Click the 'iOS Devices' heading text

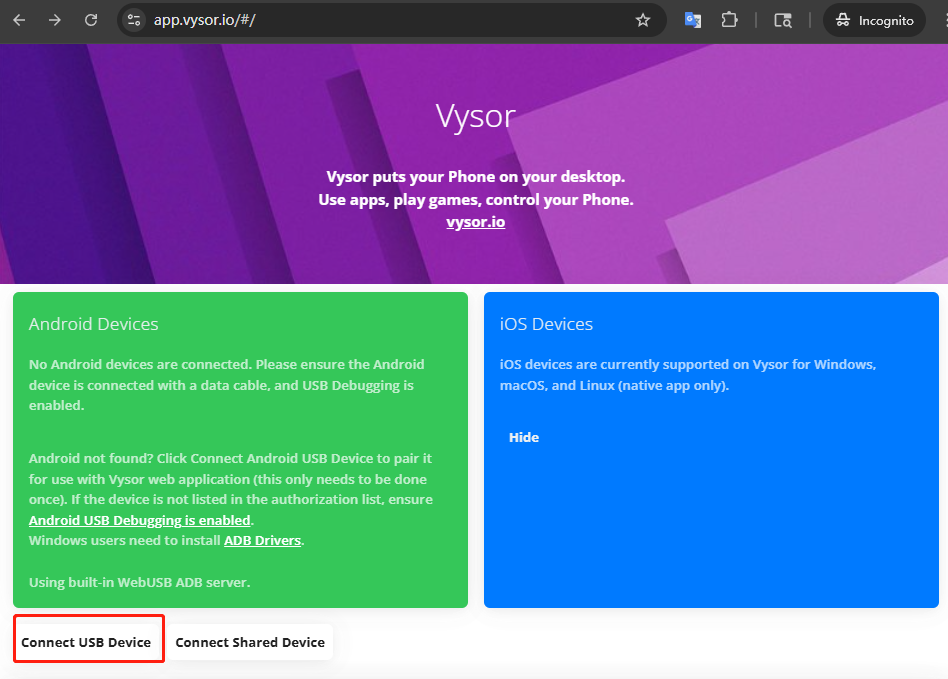pyautogui.click(x=547, y=324)
